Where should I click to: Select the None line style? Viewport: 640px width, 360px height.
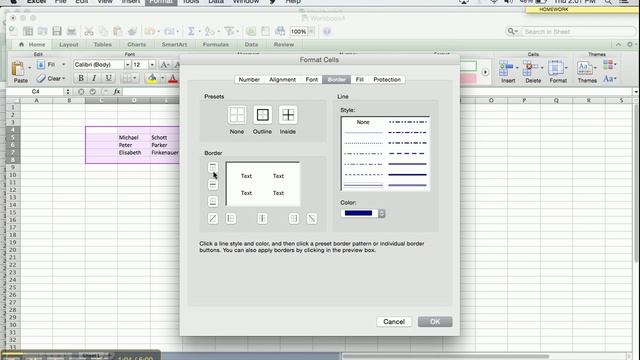[363, 122]
